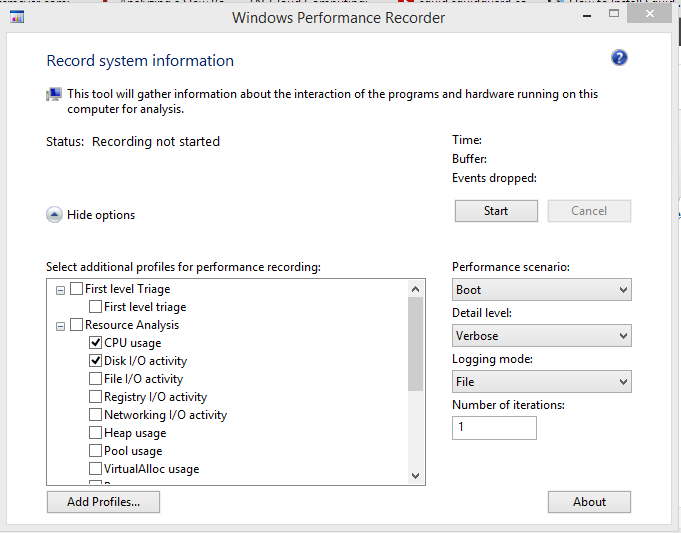Open the About dialog
The height and width of the screenshot is (533, 681).
pyautogui.click(x=589, y=502)
